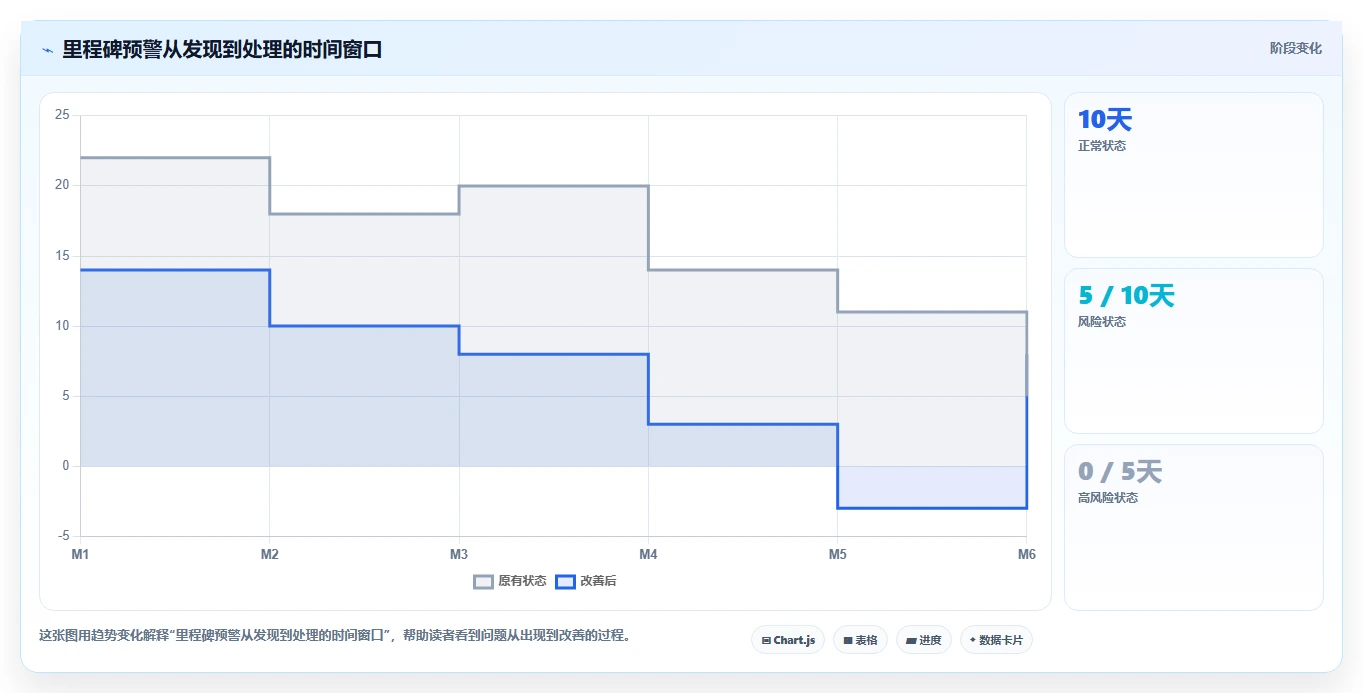This screenshot has width=1363, height=693.
Task: Click the M1 x-axis label
Action: pos(80,554)
